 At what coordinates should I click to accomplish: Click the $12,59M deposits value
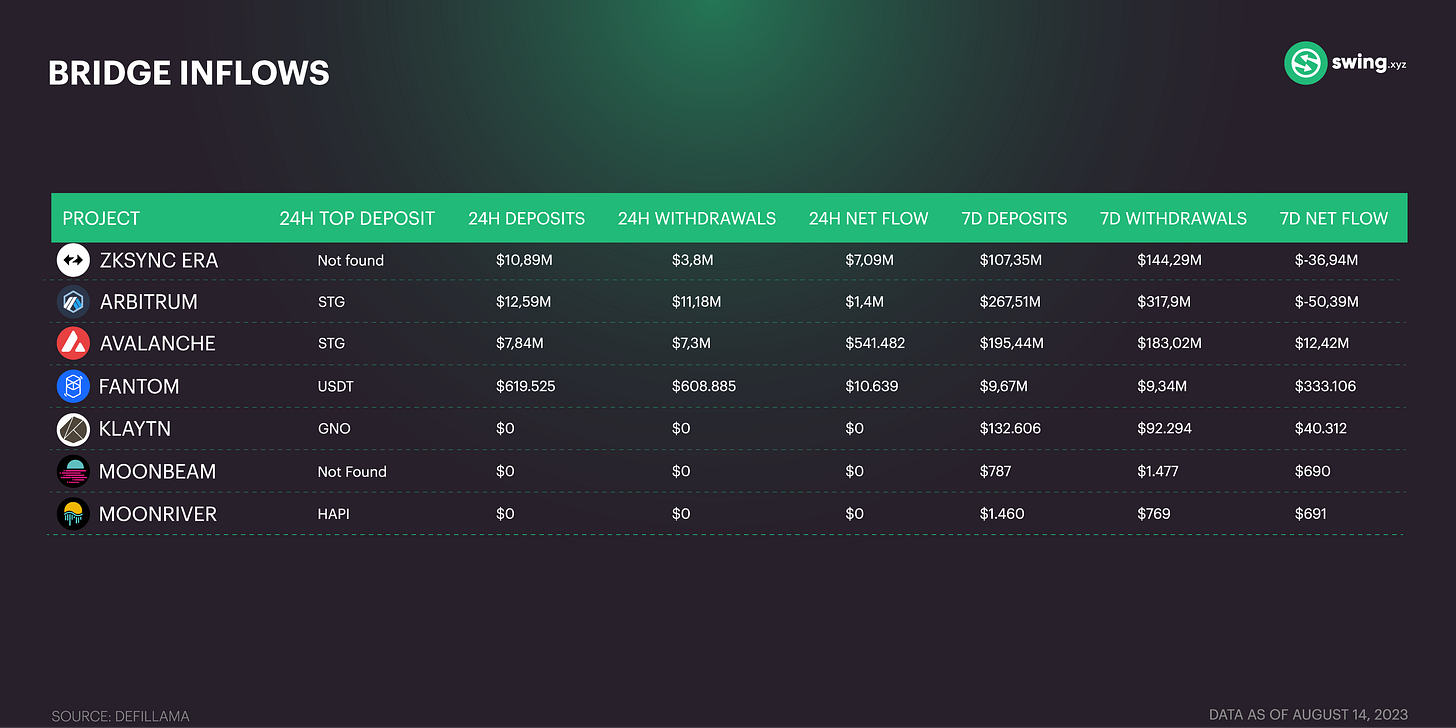click(x=524, y=301)
